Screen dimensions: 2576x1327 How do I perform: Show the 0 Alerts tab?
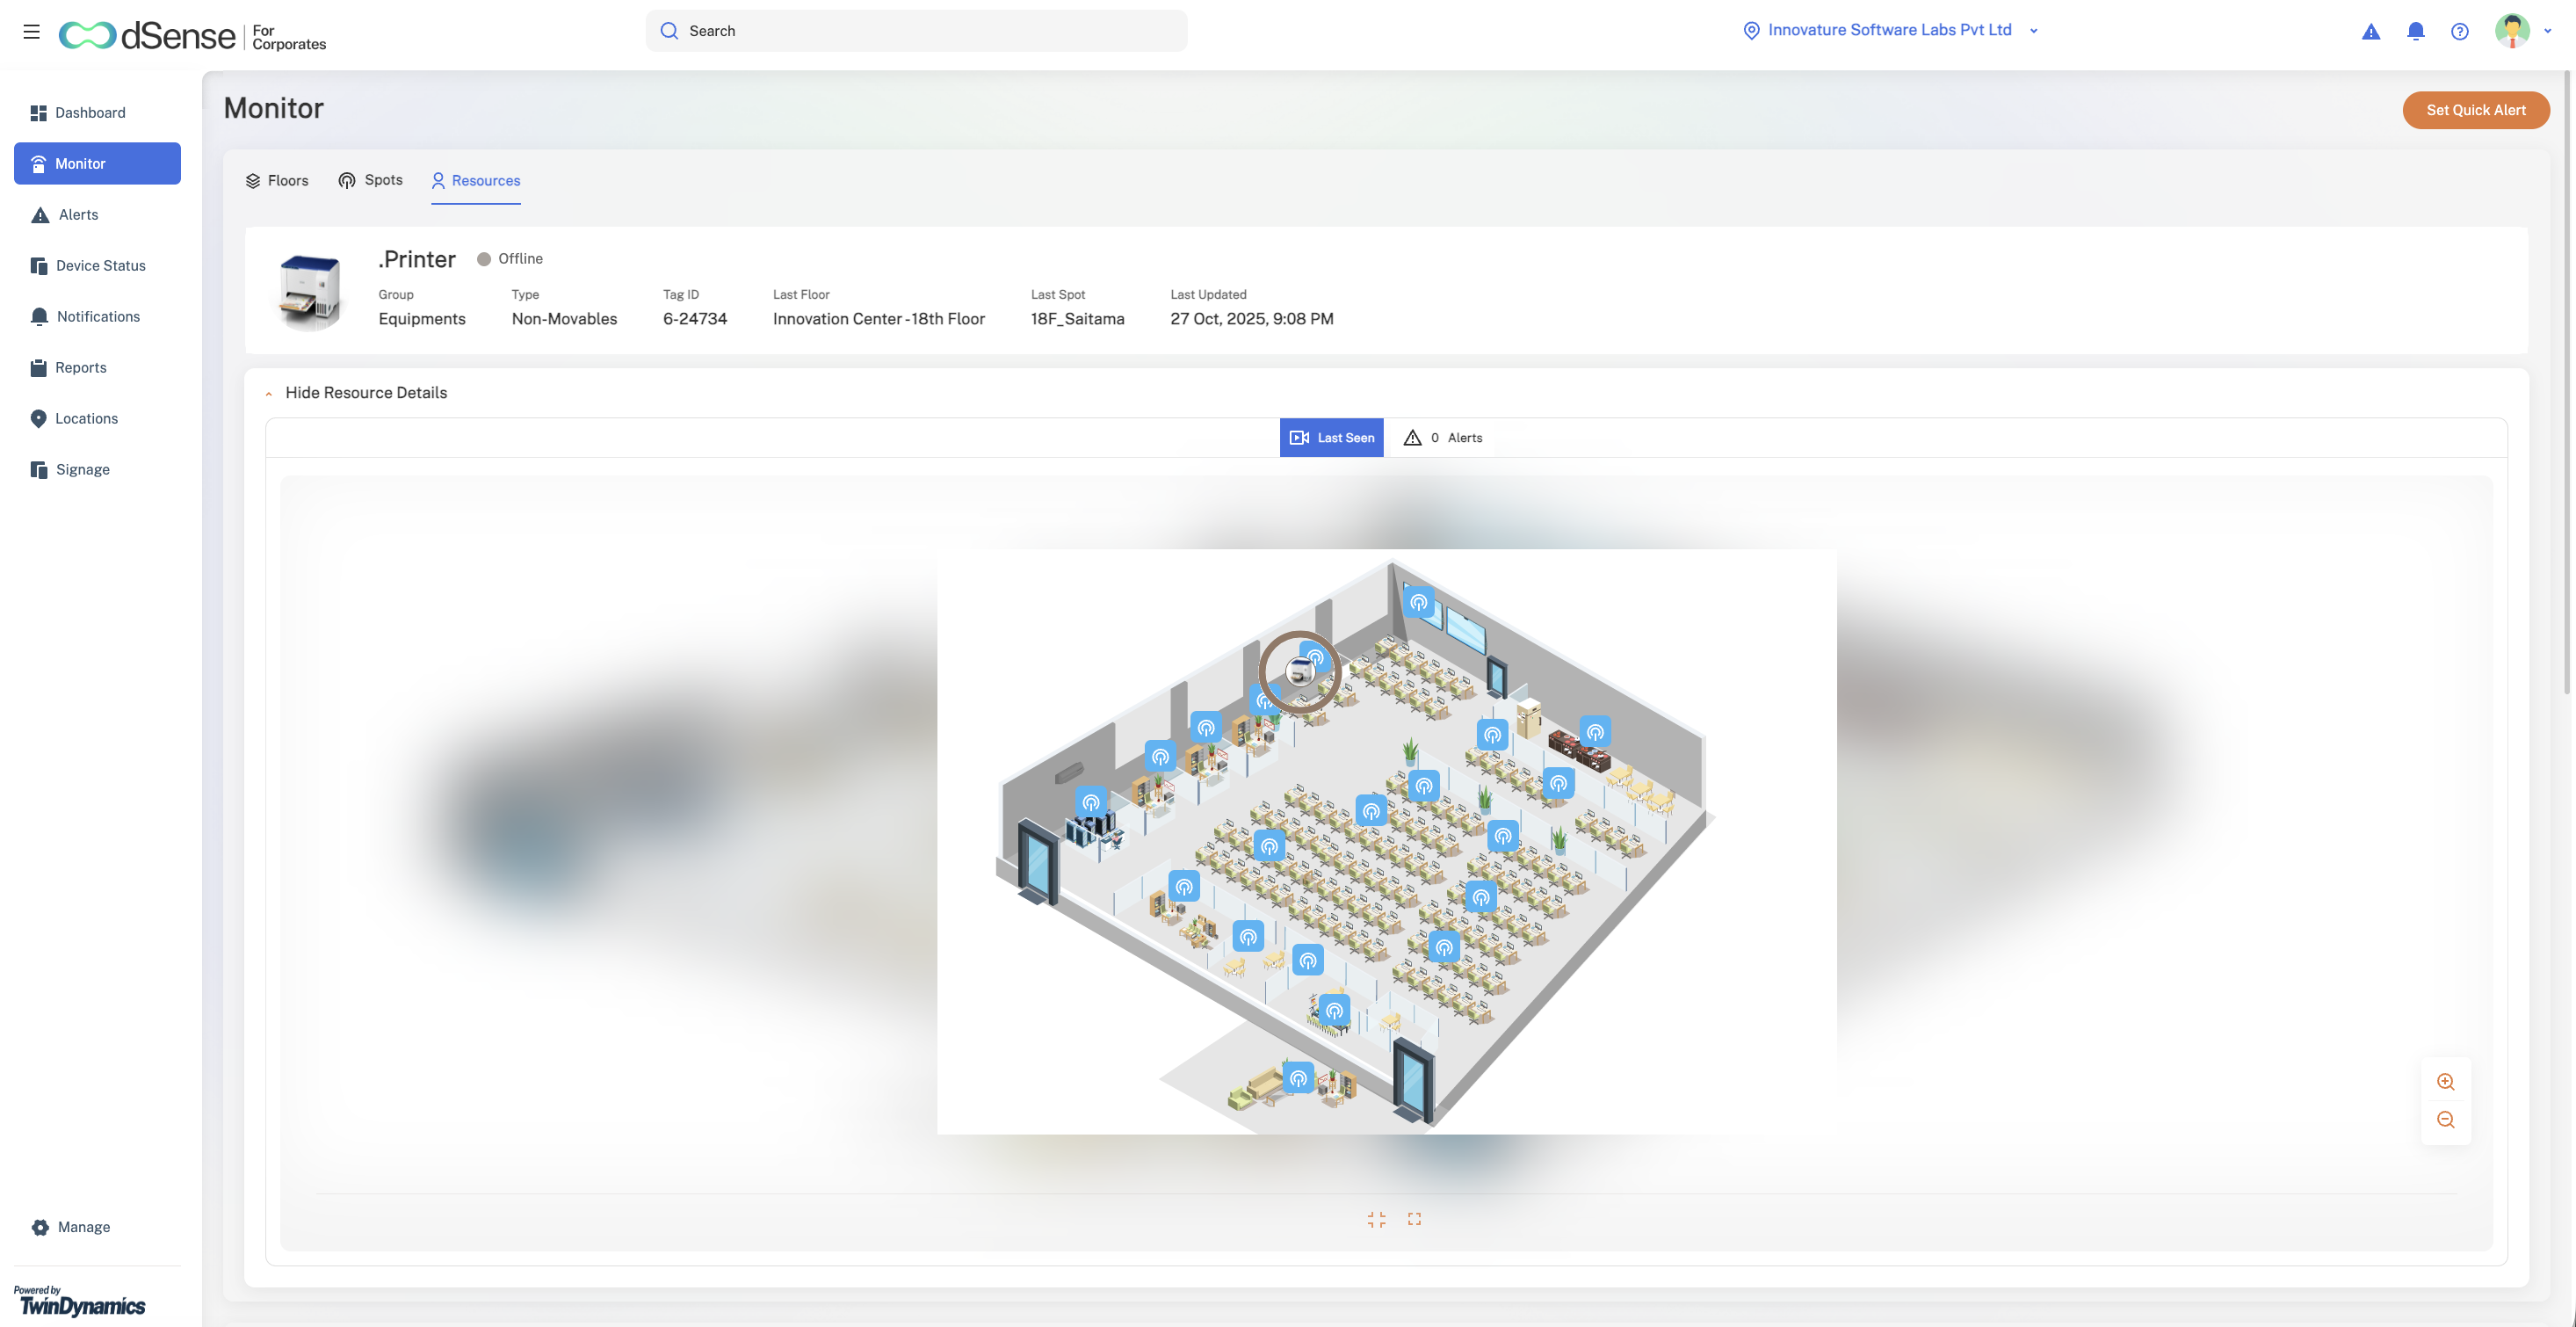click(x=1442, y=438)
